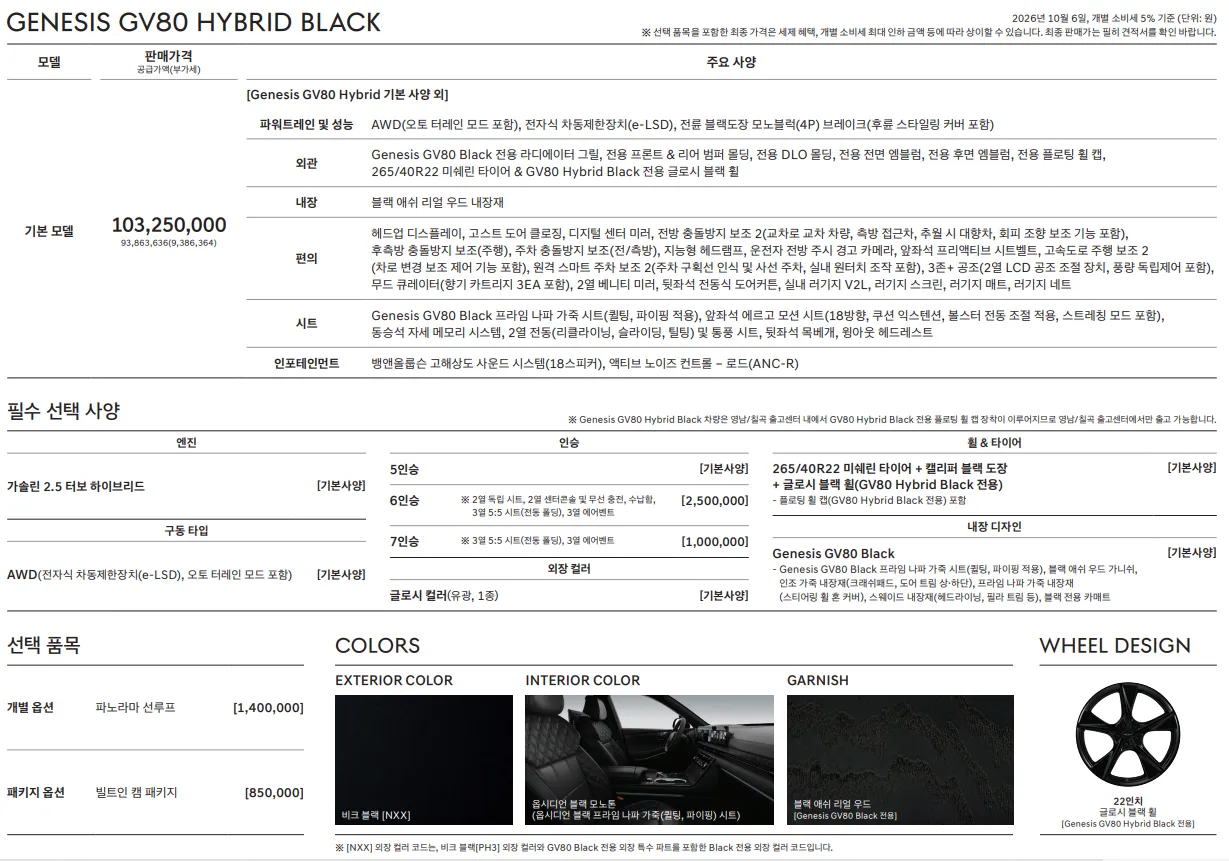Click the 구동 타입 subheading
1229x861 pixels.
pos(186,530)
